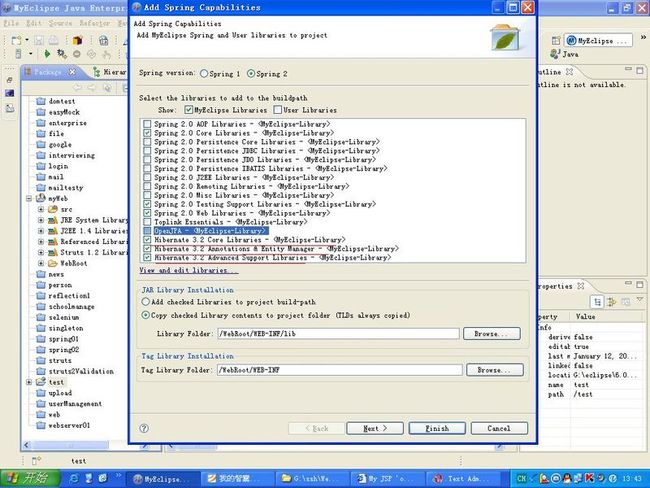
Task: Click the Package Explorer tab icon
Action: point(28,72)
